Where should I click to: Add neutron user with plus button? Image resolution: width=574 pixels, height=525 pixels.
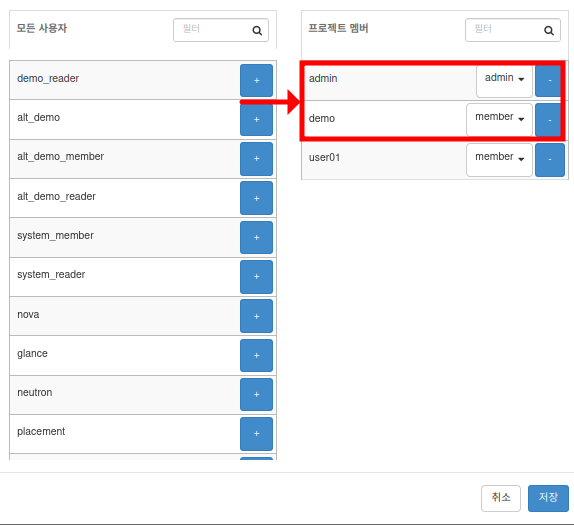[x=256, y=395]
